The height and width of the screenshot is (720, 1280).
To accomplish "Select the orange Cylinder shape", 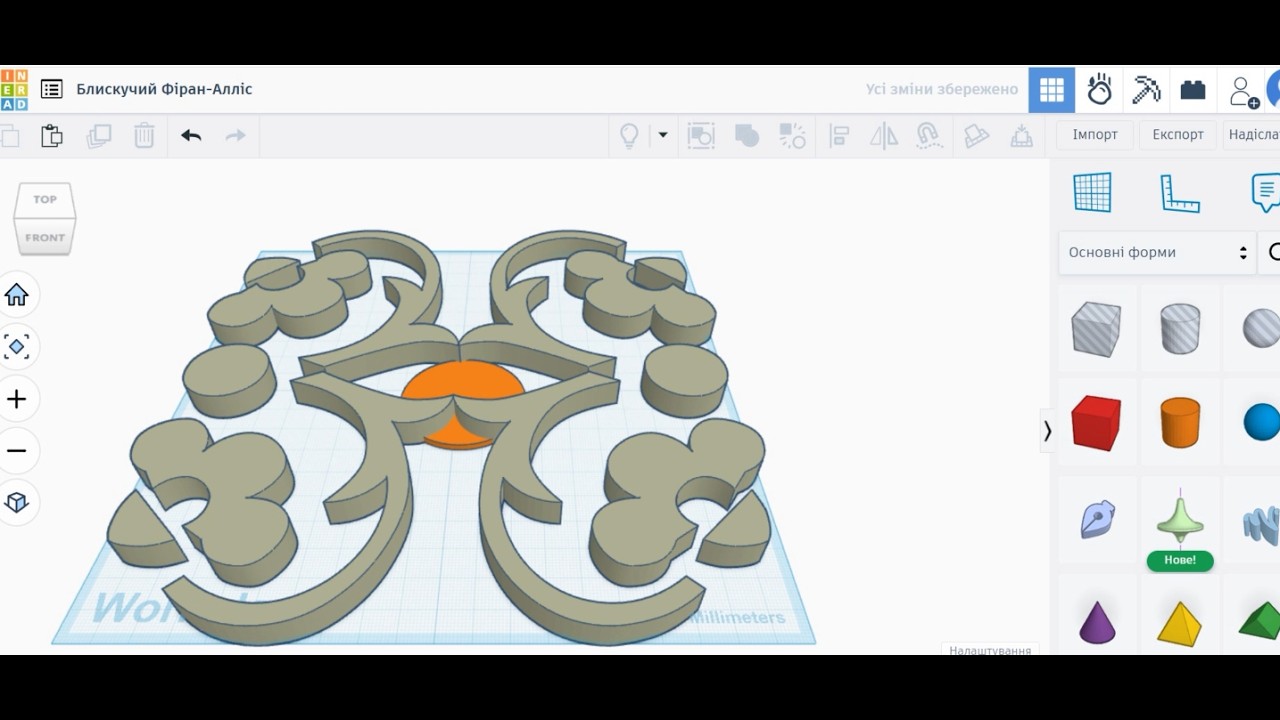I will [x=1180, y=422].
